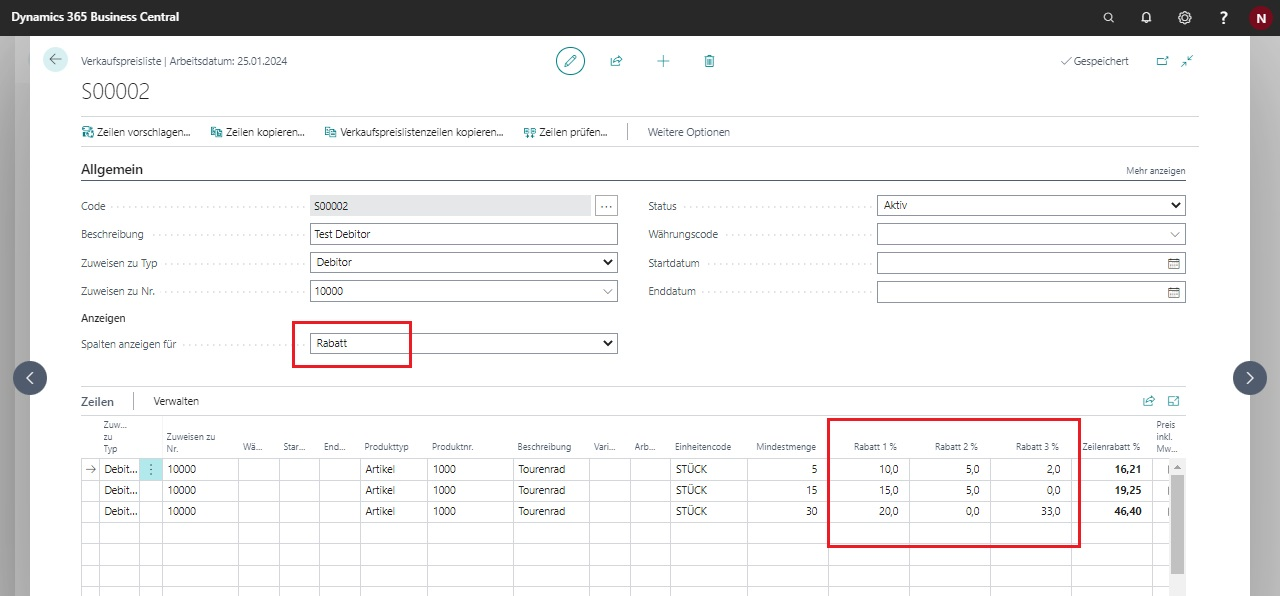Toggle edit mode with pencil icon
Viewport: 1280px width, 596px height.
pos(570,61)
